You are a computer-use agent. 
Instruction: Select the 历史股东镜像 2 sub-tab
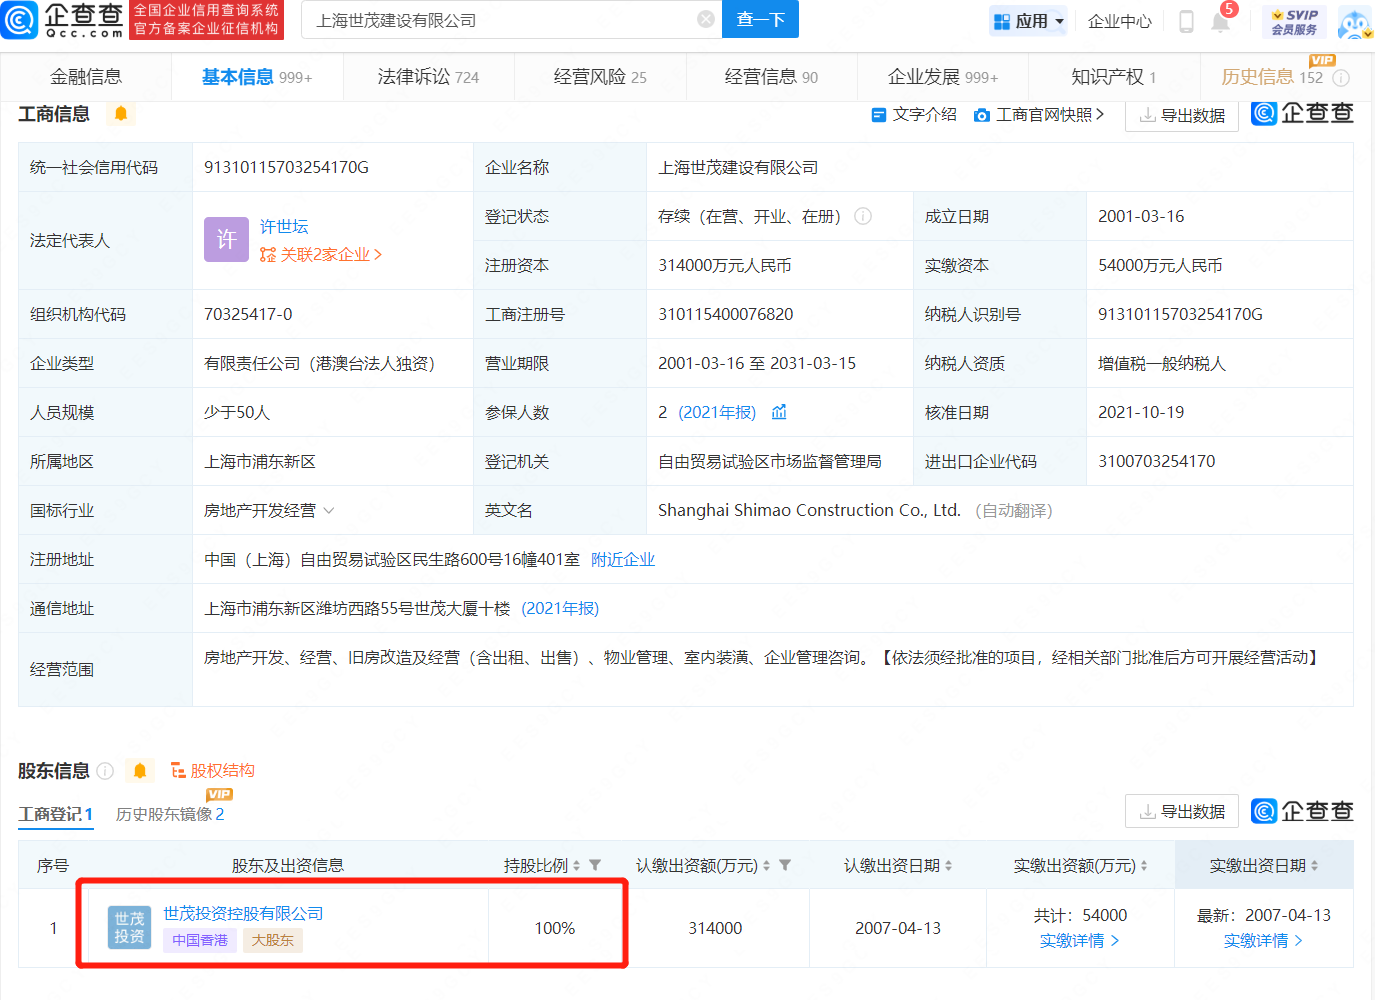pyautogui.click(x=170, y=814)
